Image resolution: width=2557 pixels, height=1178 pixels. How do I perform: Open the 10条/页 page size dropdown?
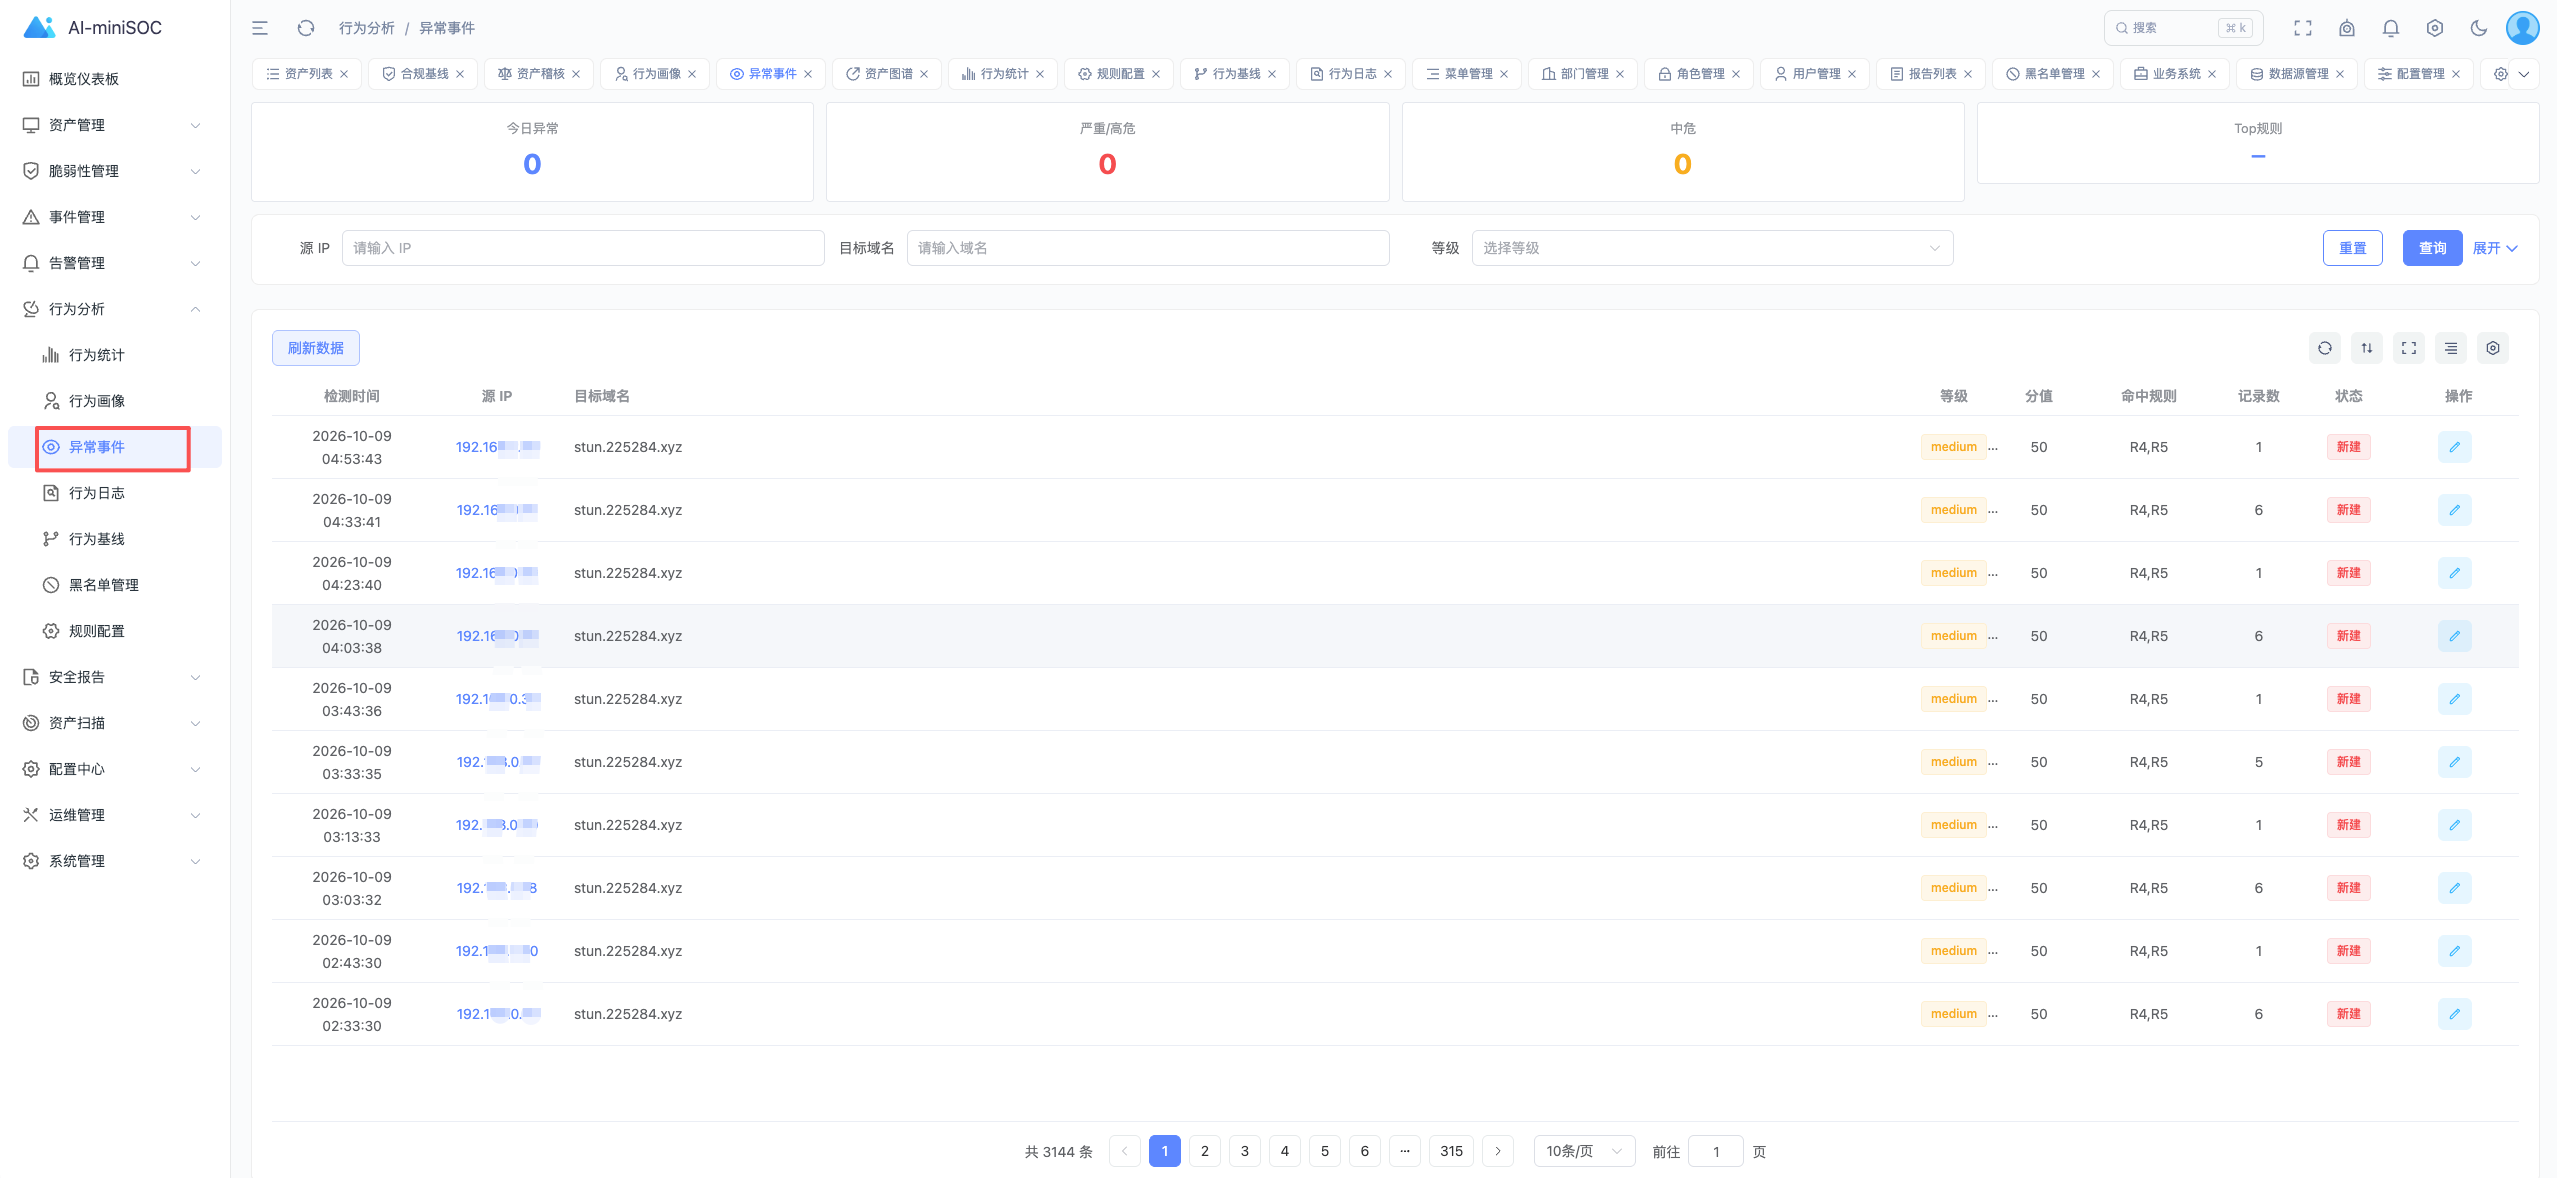(1585, 1151)
